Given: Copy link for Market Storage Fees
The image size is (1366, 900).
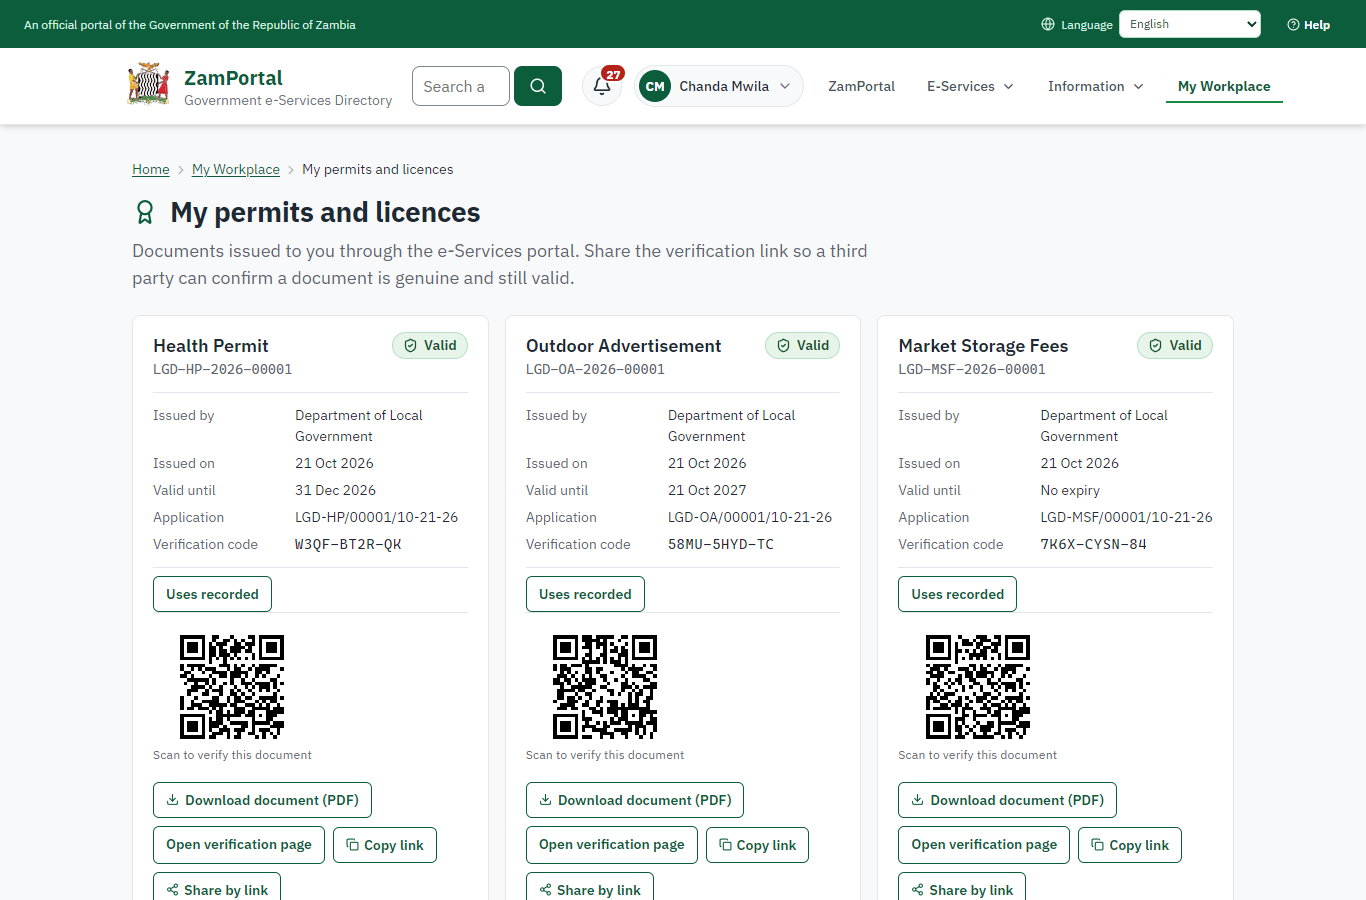Looking at the screenshot, I should click(x=1130, y=845).
